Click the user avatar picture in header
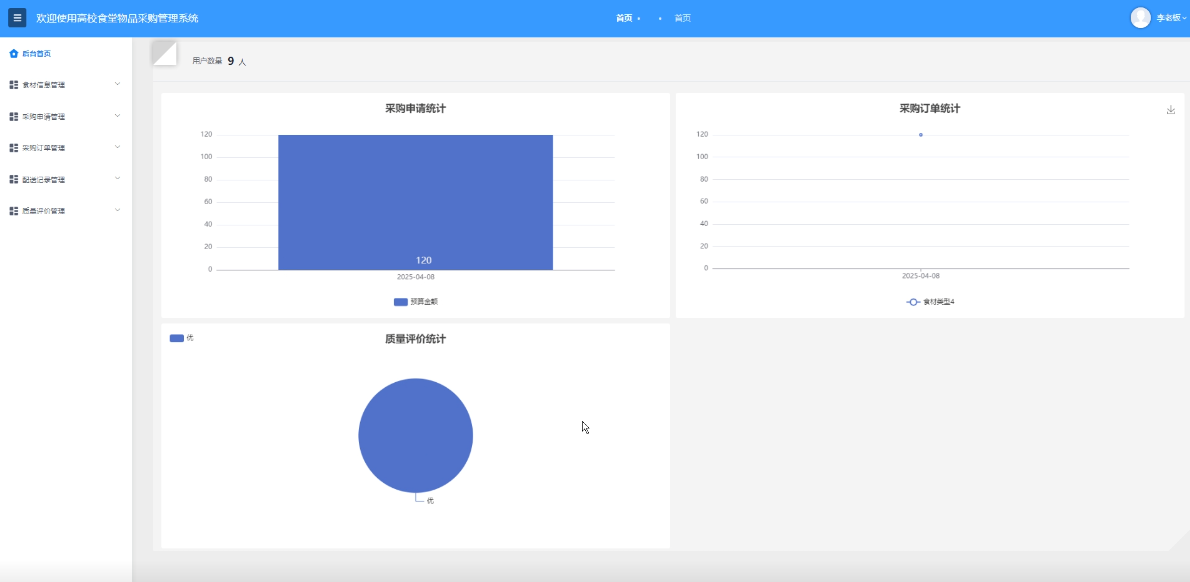Screen dimensions: 1190x582 1140,17
